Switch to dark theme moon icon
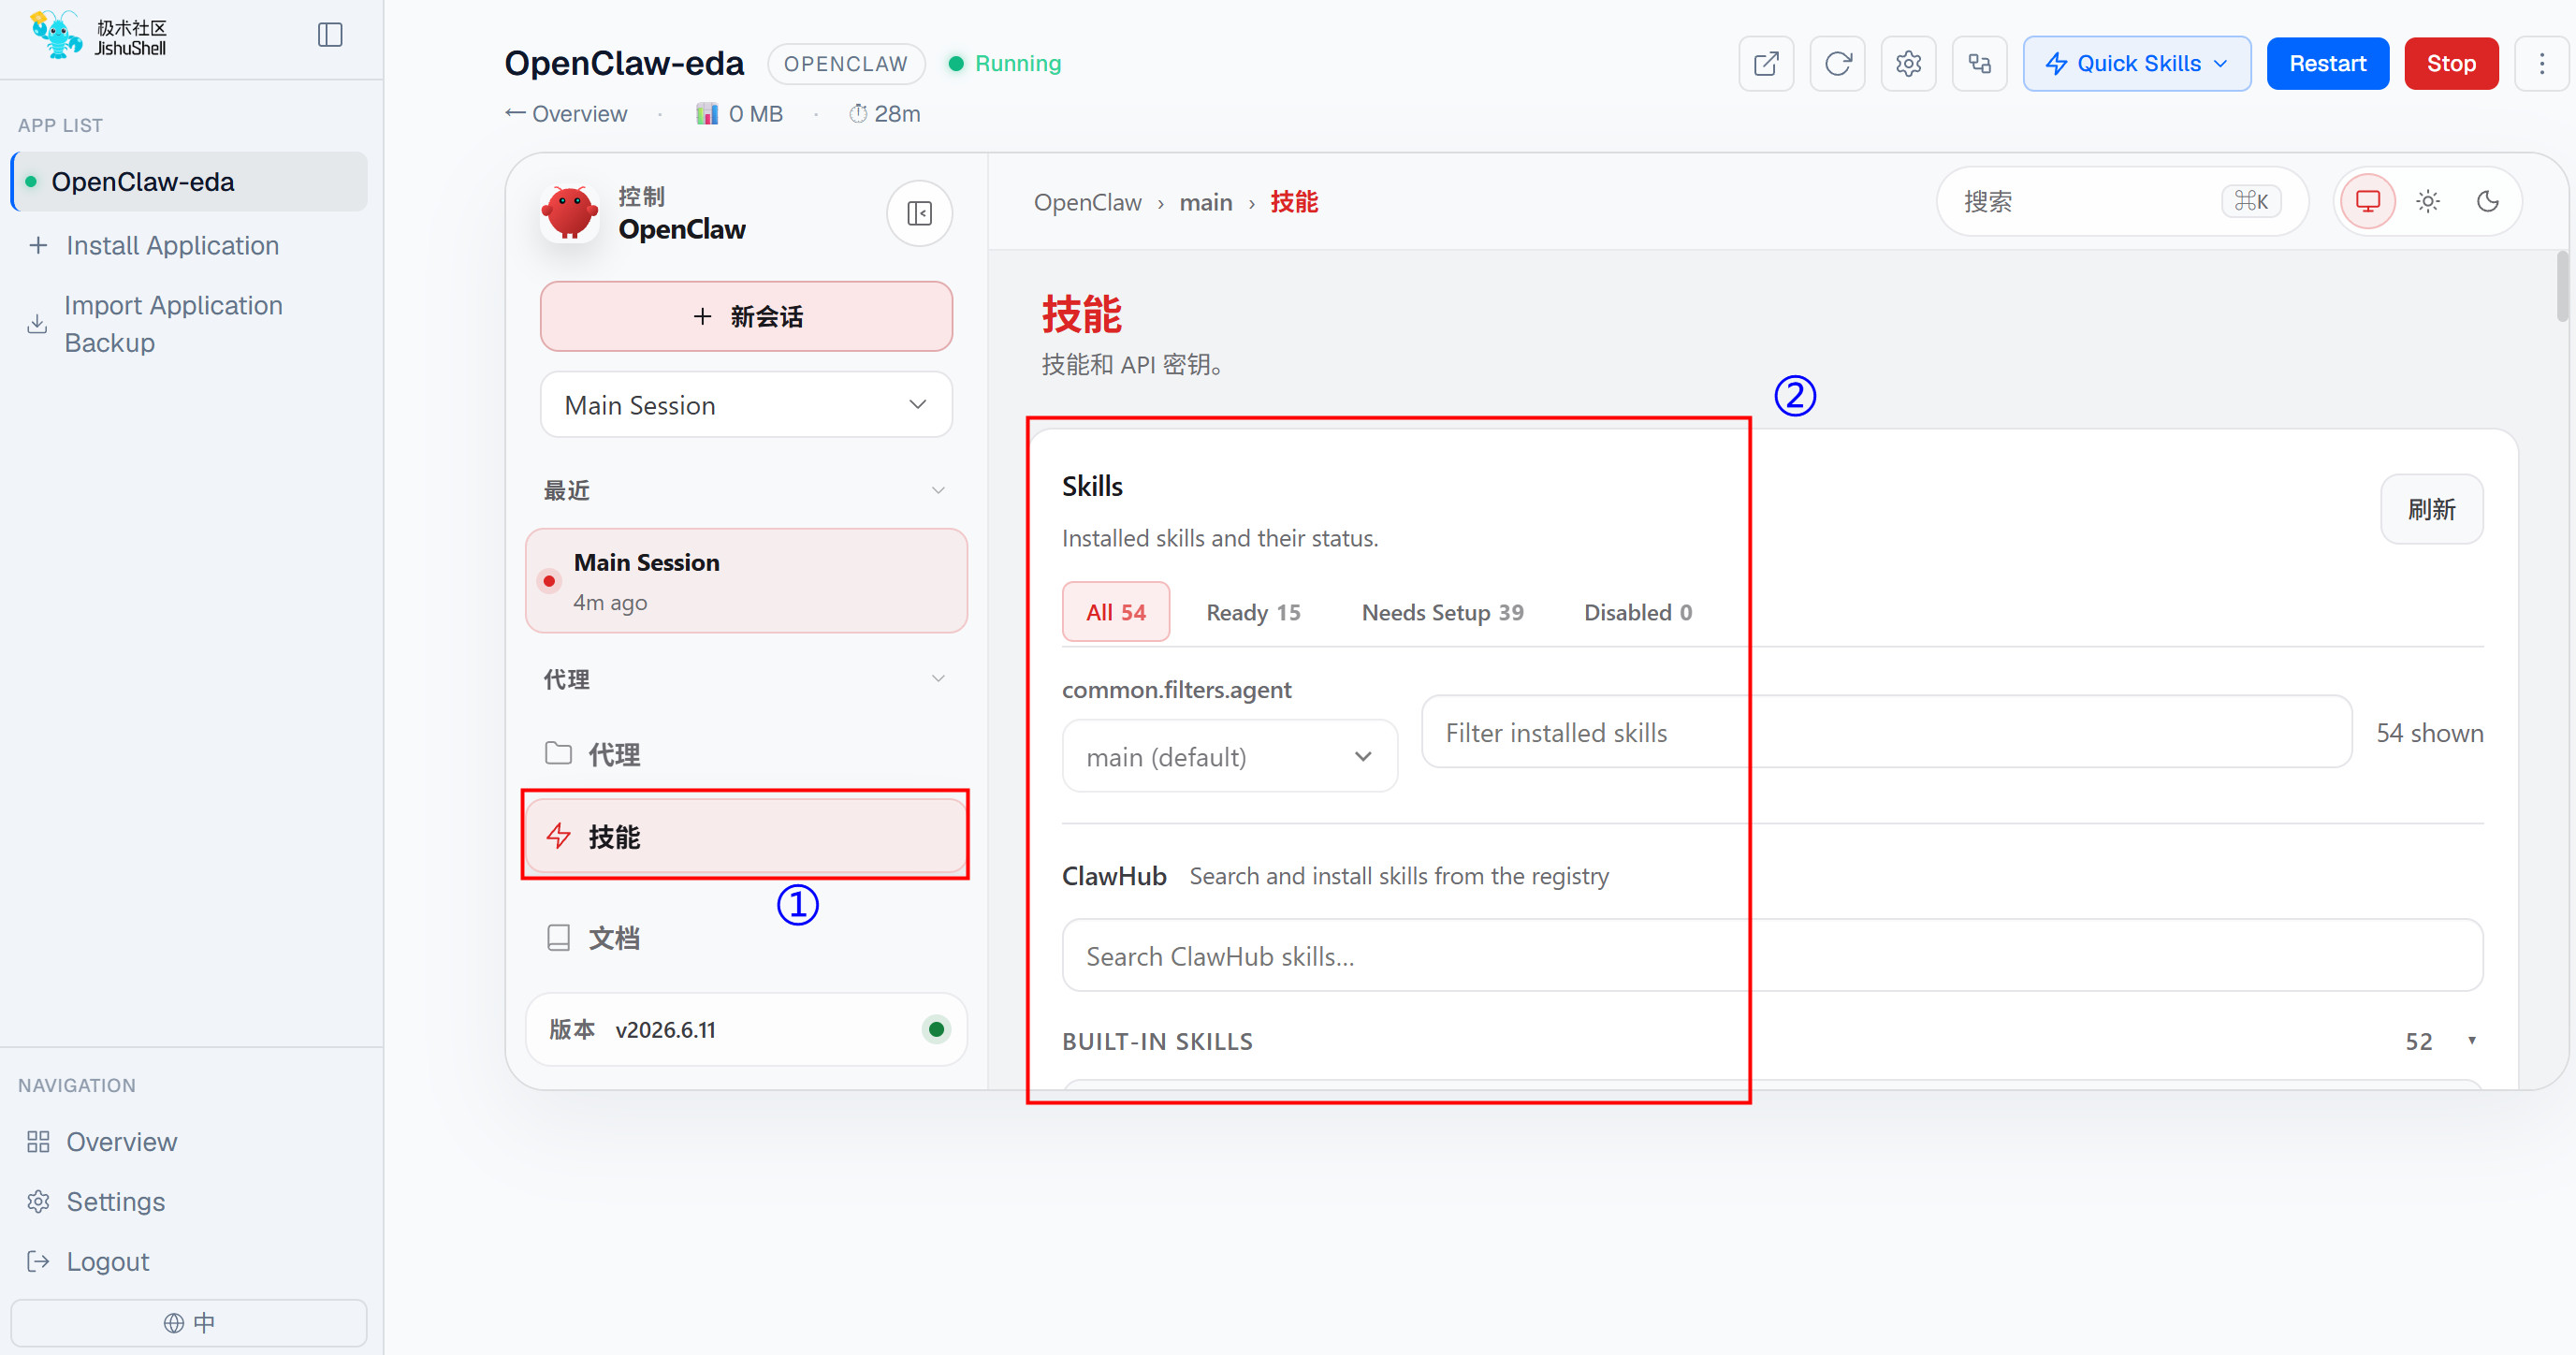Screen dimensions: 2576x1355 (2487, 202)
